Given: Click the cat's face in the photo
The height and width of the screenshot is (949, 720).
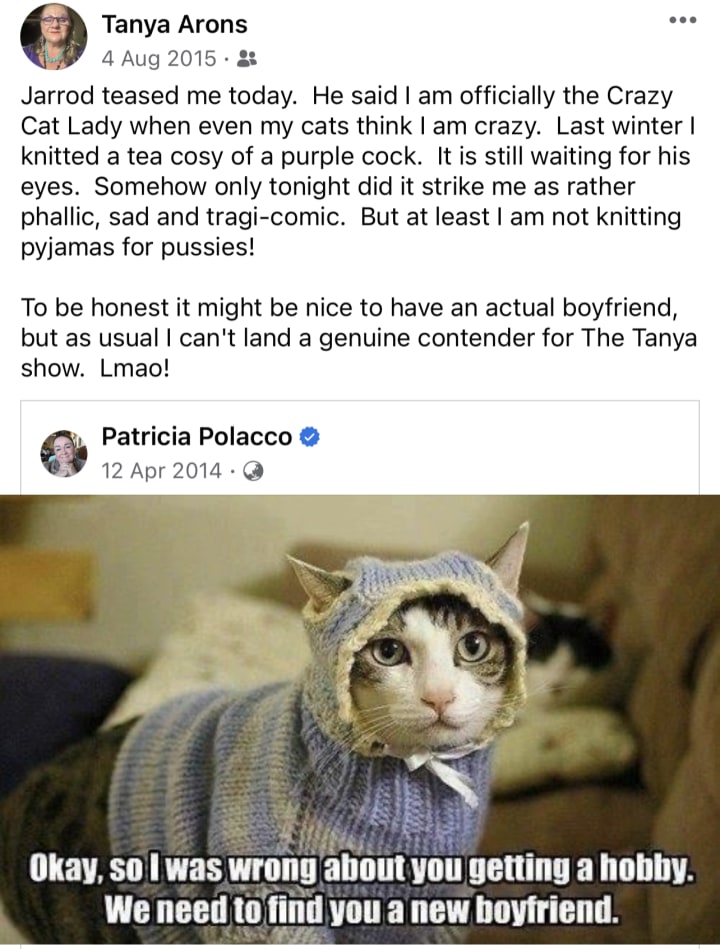Looking at the screenshot, I should point(433,666).
